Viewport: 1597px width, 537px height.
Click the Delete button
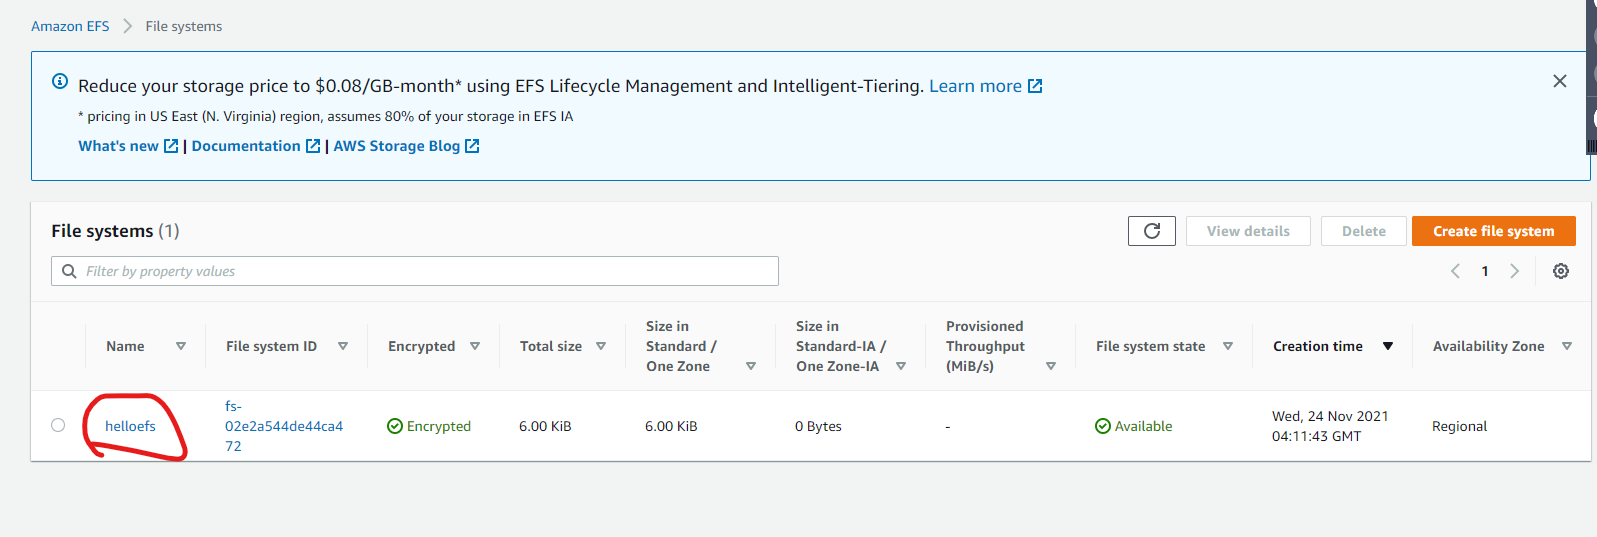(x=1364, y=231)
